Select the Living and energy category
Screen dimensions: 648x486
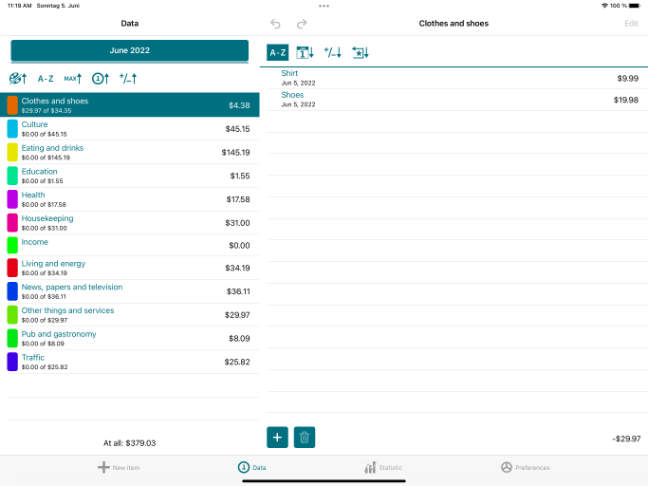(130, 268)
